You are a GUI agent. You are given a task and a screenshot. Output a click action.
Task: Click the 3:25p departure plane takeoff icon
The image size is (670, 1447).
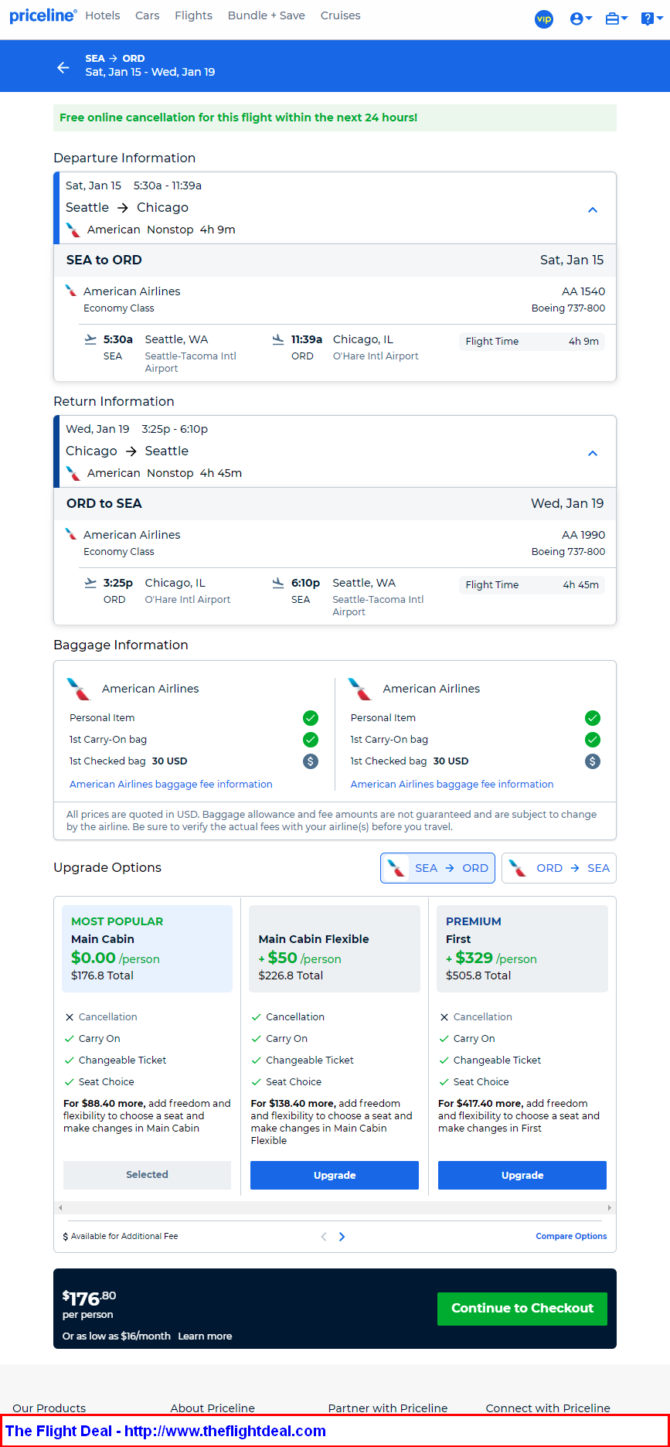(x=91, y=583)
